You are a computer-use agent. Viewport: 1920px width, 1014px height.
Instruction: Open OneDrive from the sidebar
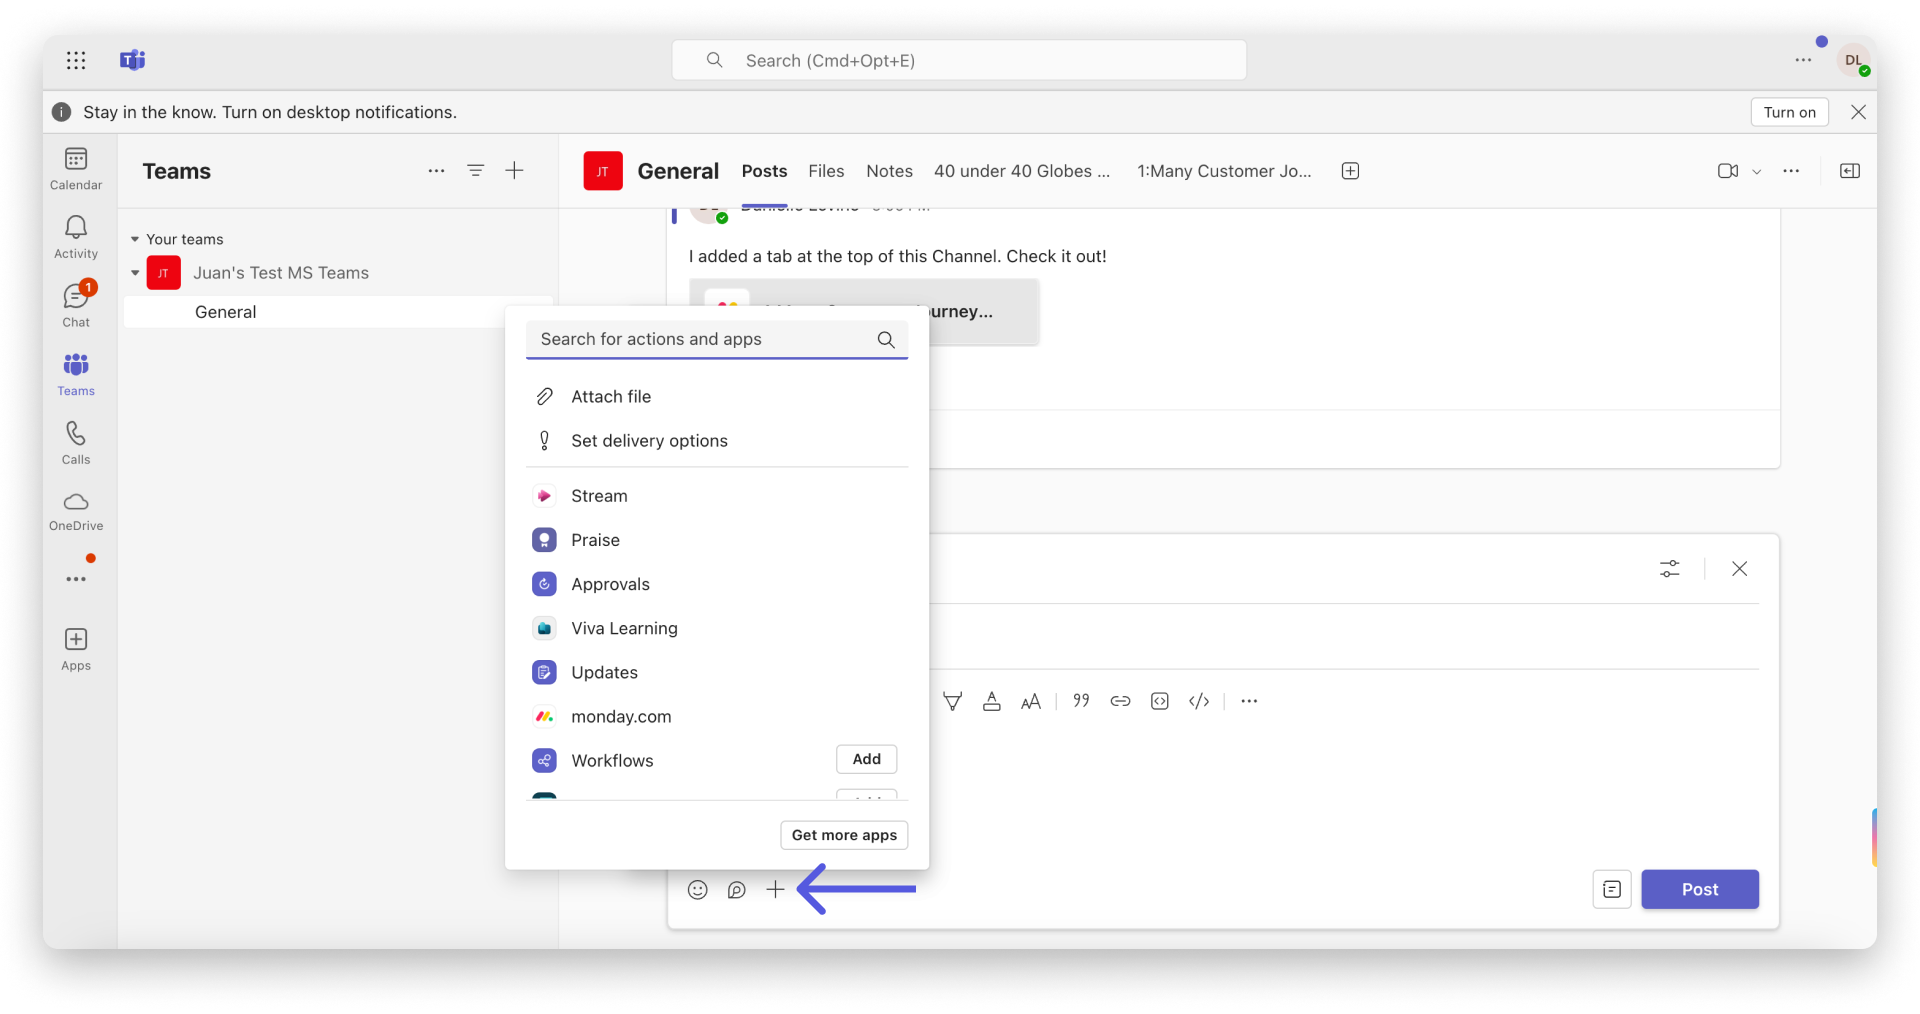point(76,511)
